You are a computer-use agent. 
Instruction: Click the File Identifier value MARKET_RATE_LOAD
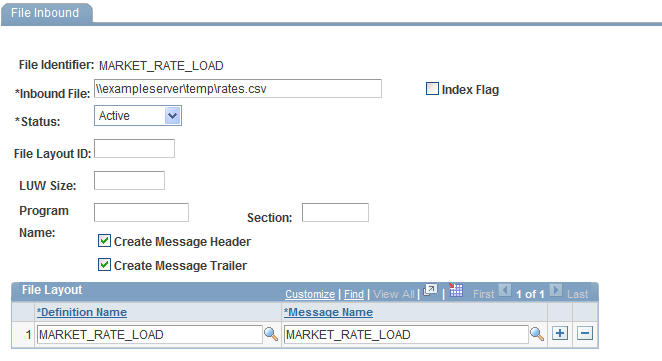tap(161, 66)
